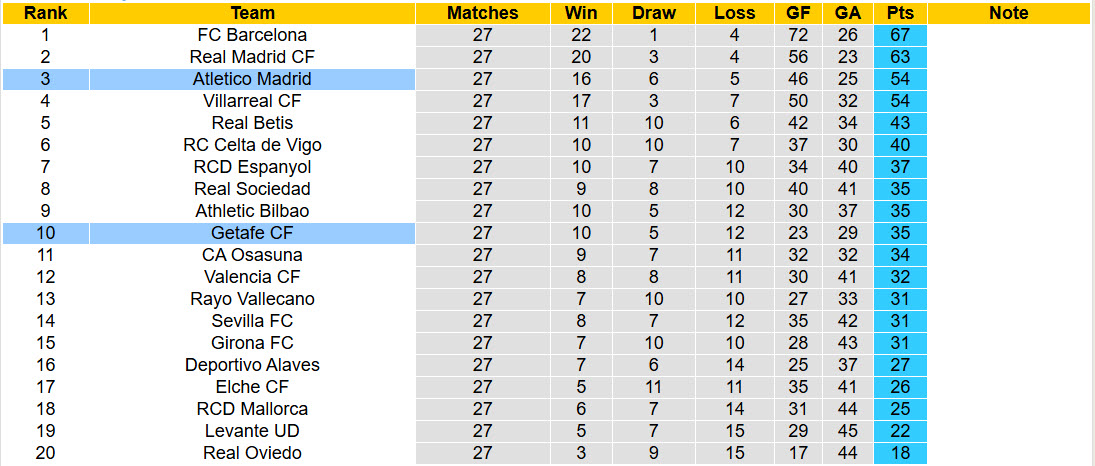Open the FC Barcelona team link
Image resolution: width=1095 pixels, height=466 pixels.
pyautogui.click(x=252, y=35)
